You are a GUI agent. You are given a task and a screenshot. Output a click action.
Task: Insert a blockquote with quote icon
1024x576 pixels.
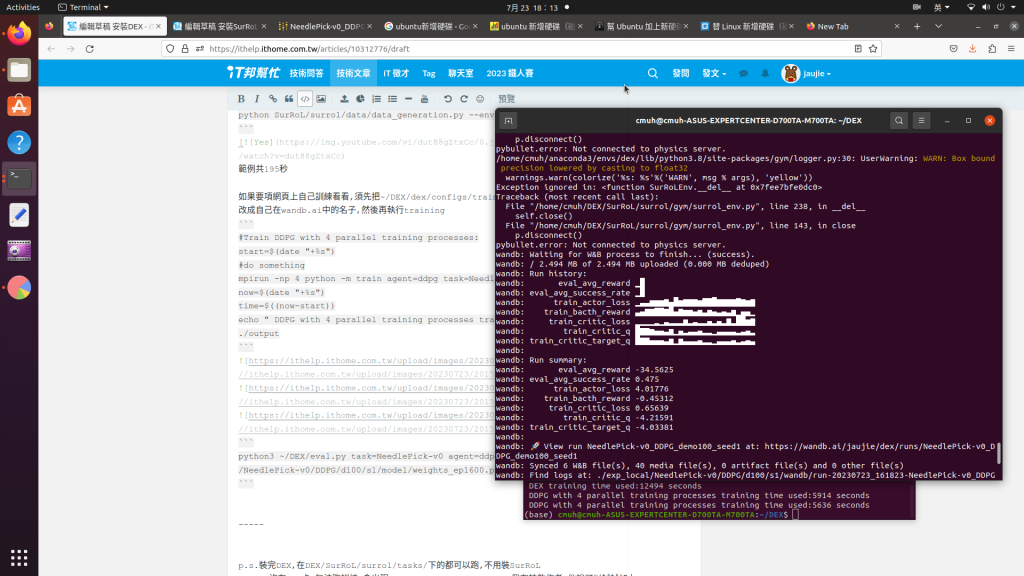click(x=289, y=99)
